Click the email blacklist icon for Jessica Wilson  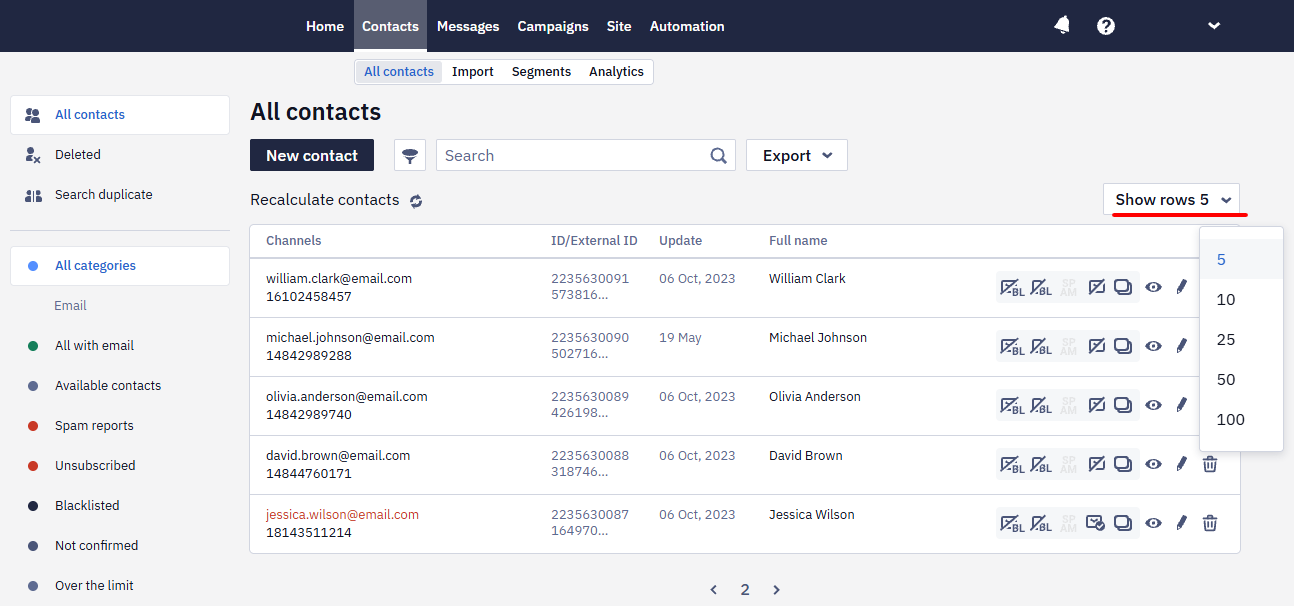1012,524
